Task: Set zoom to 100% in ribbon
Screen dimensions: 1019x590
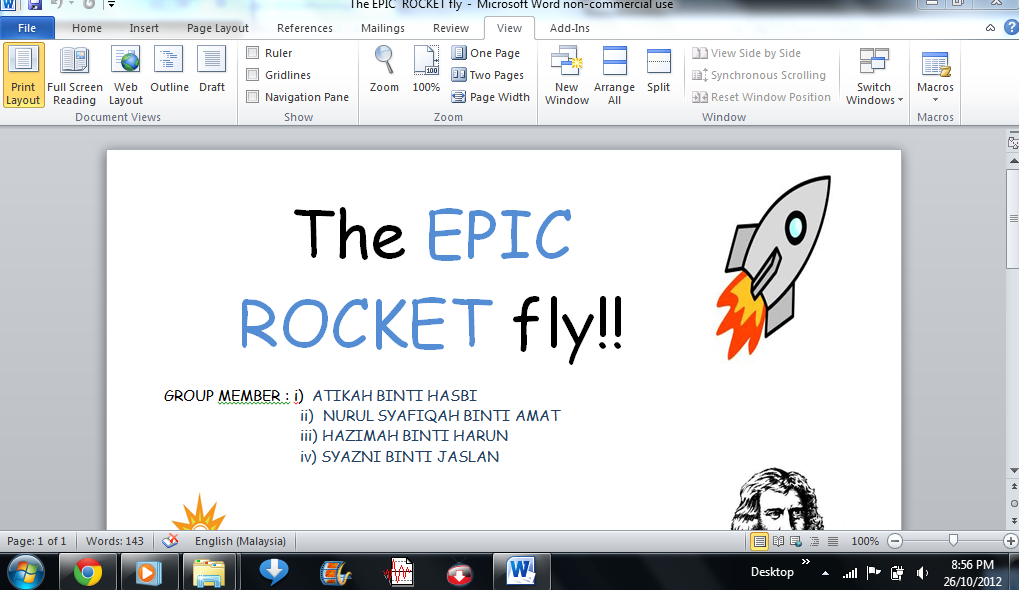Action: (x=426, y=70)
